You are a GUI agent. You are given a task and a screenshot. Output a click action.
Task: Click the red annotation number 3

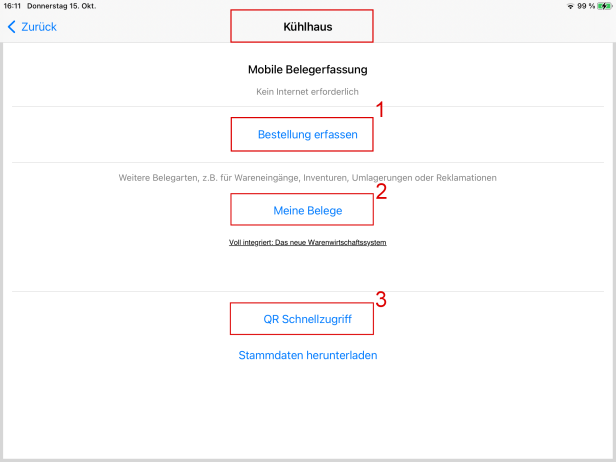(380, 298)
